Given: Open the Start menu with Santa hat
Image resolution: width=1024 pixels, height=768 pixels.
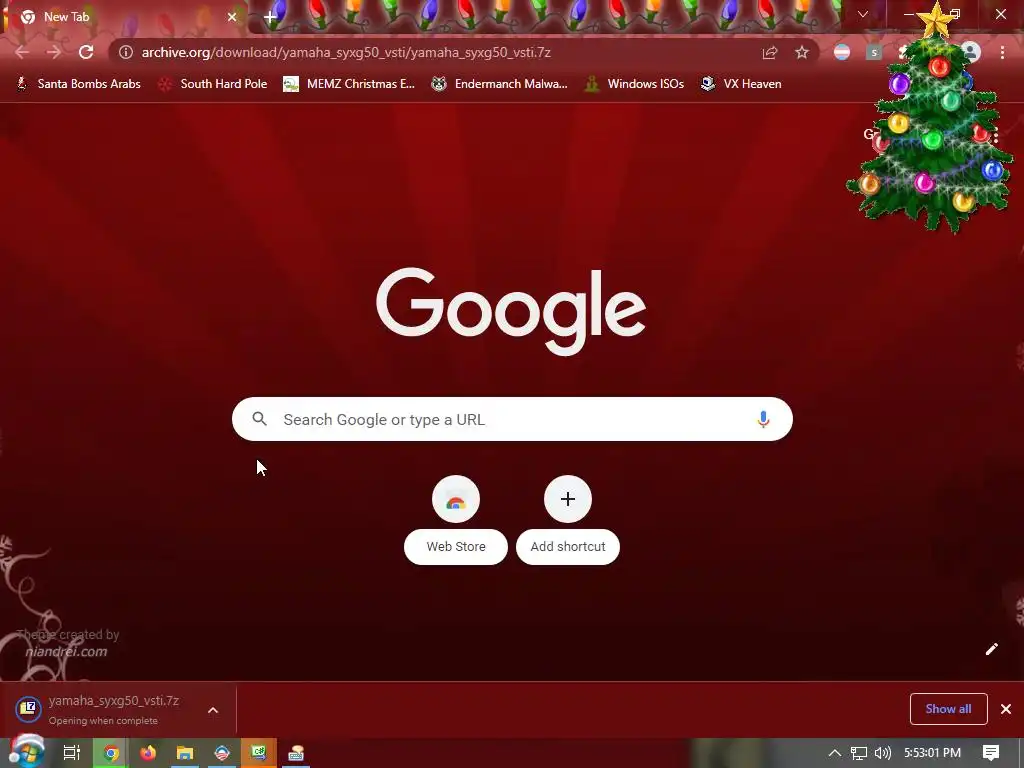Looking at the screenshot, I should (26, 752).
